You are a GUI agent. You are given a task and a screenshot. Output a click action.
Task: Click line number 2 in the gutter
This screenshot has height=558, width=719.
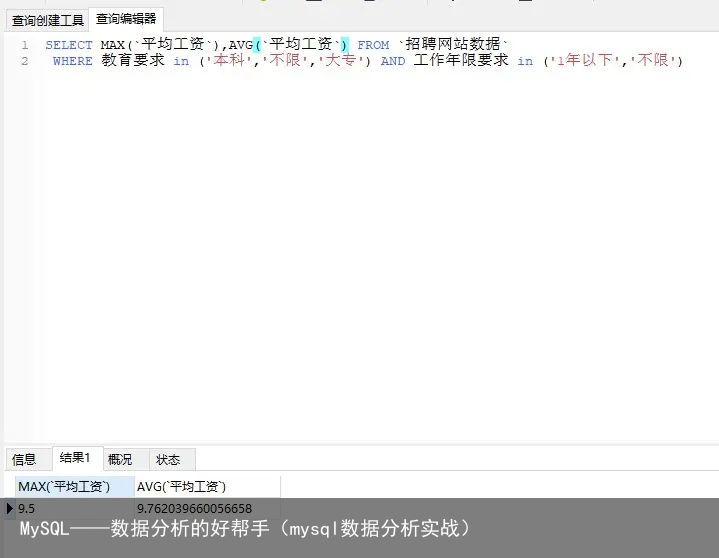click(x=25, y=61)
